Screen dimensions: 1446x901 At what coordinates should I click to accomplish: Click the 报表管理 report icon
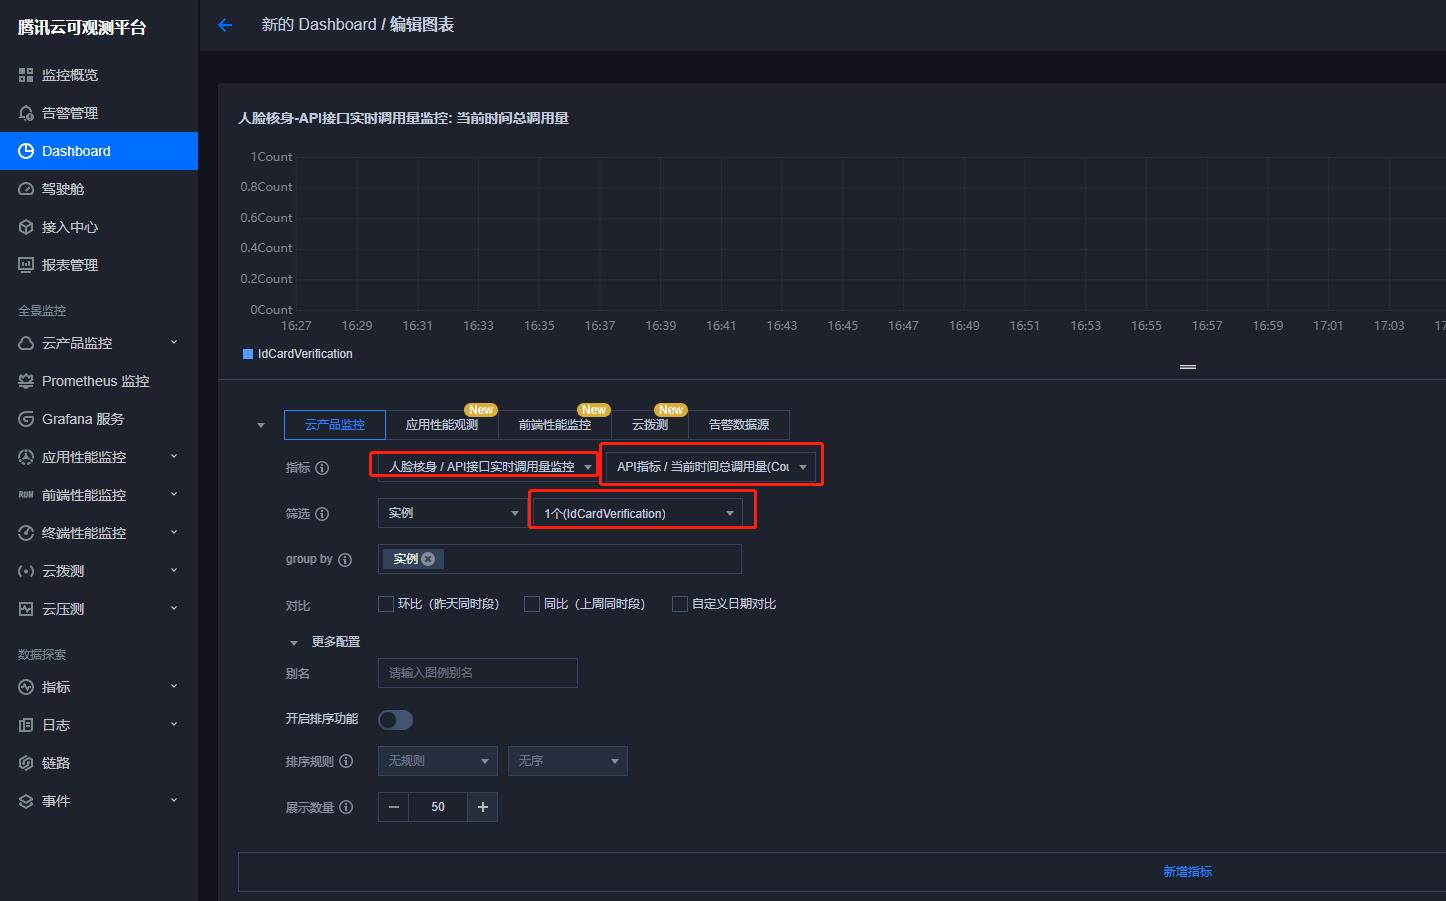click(x=26, y=265)
